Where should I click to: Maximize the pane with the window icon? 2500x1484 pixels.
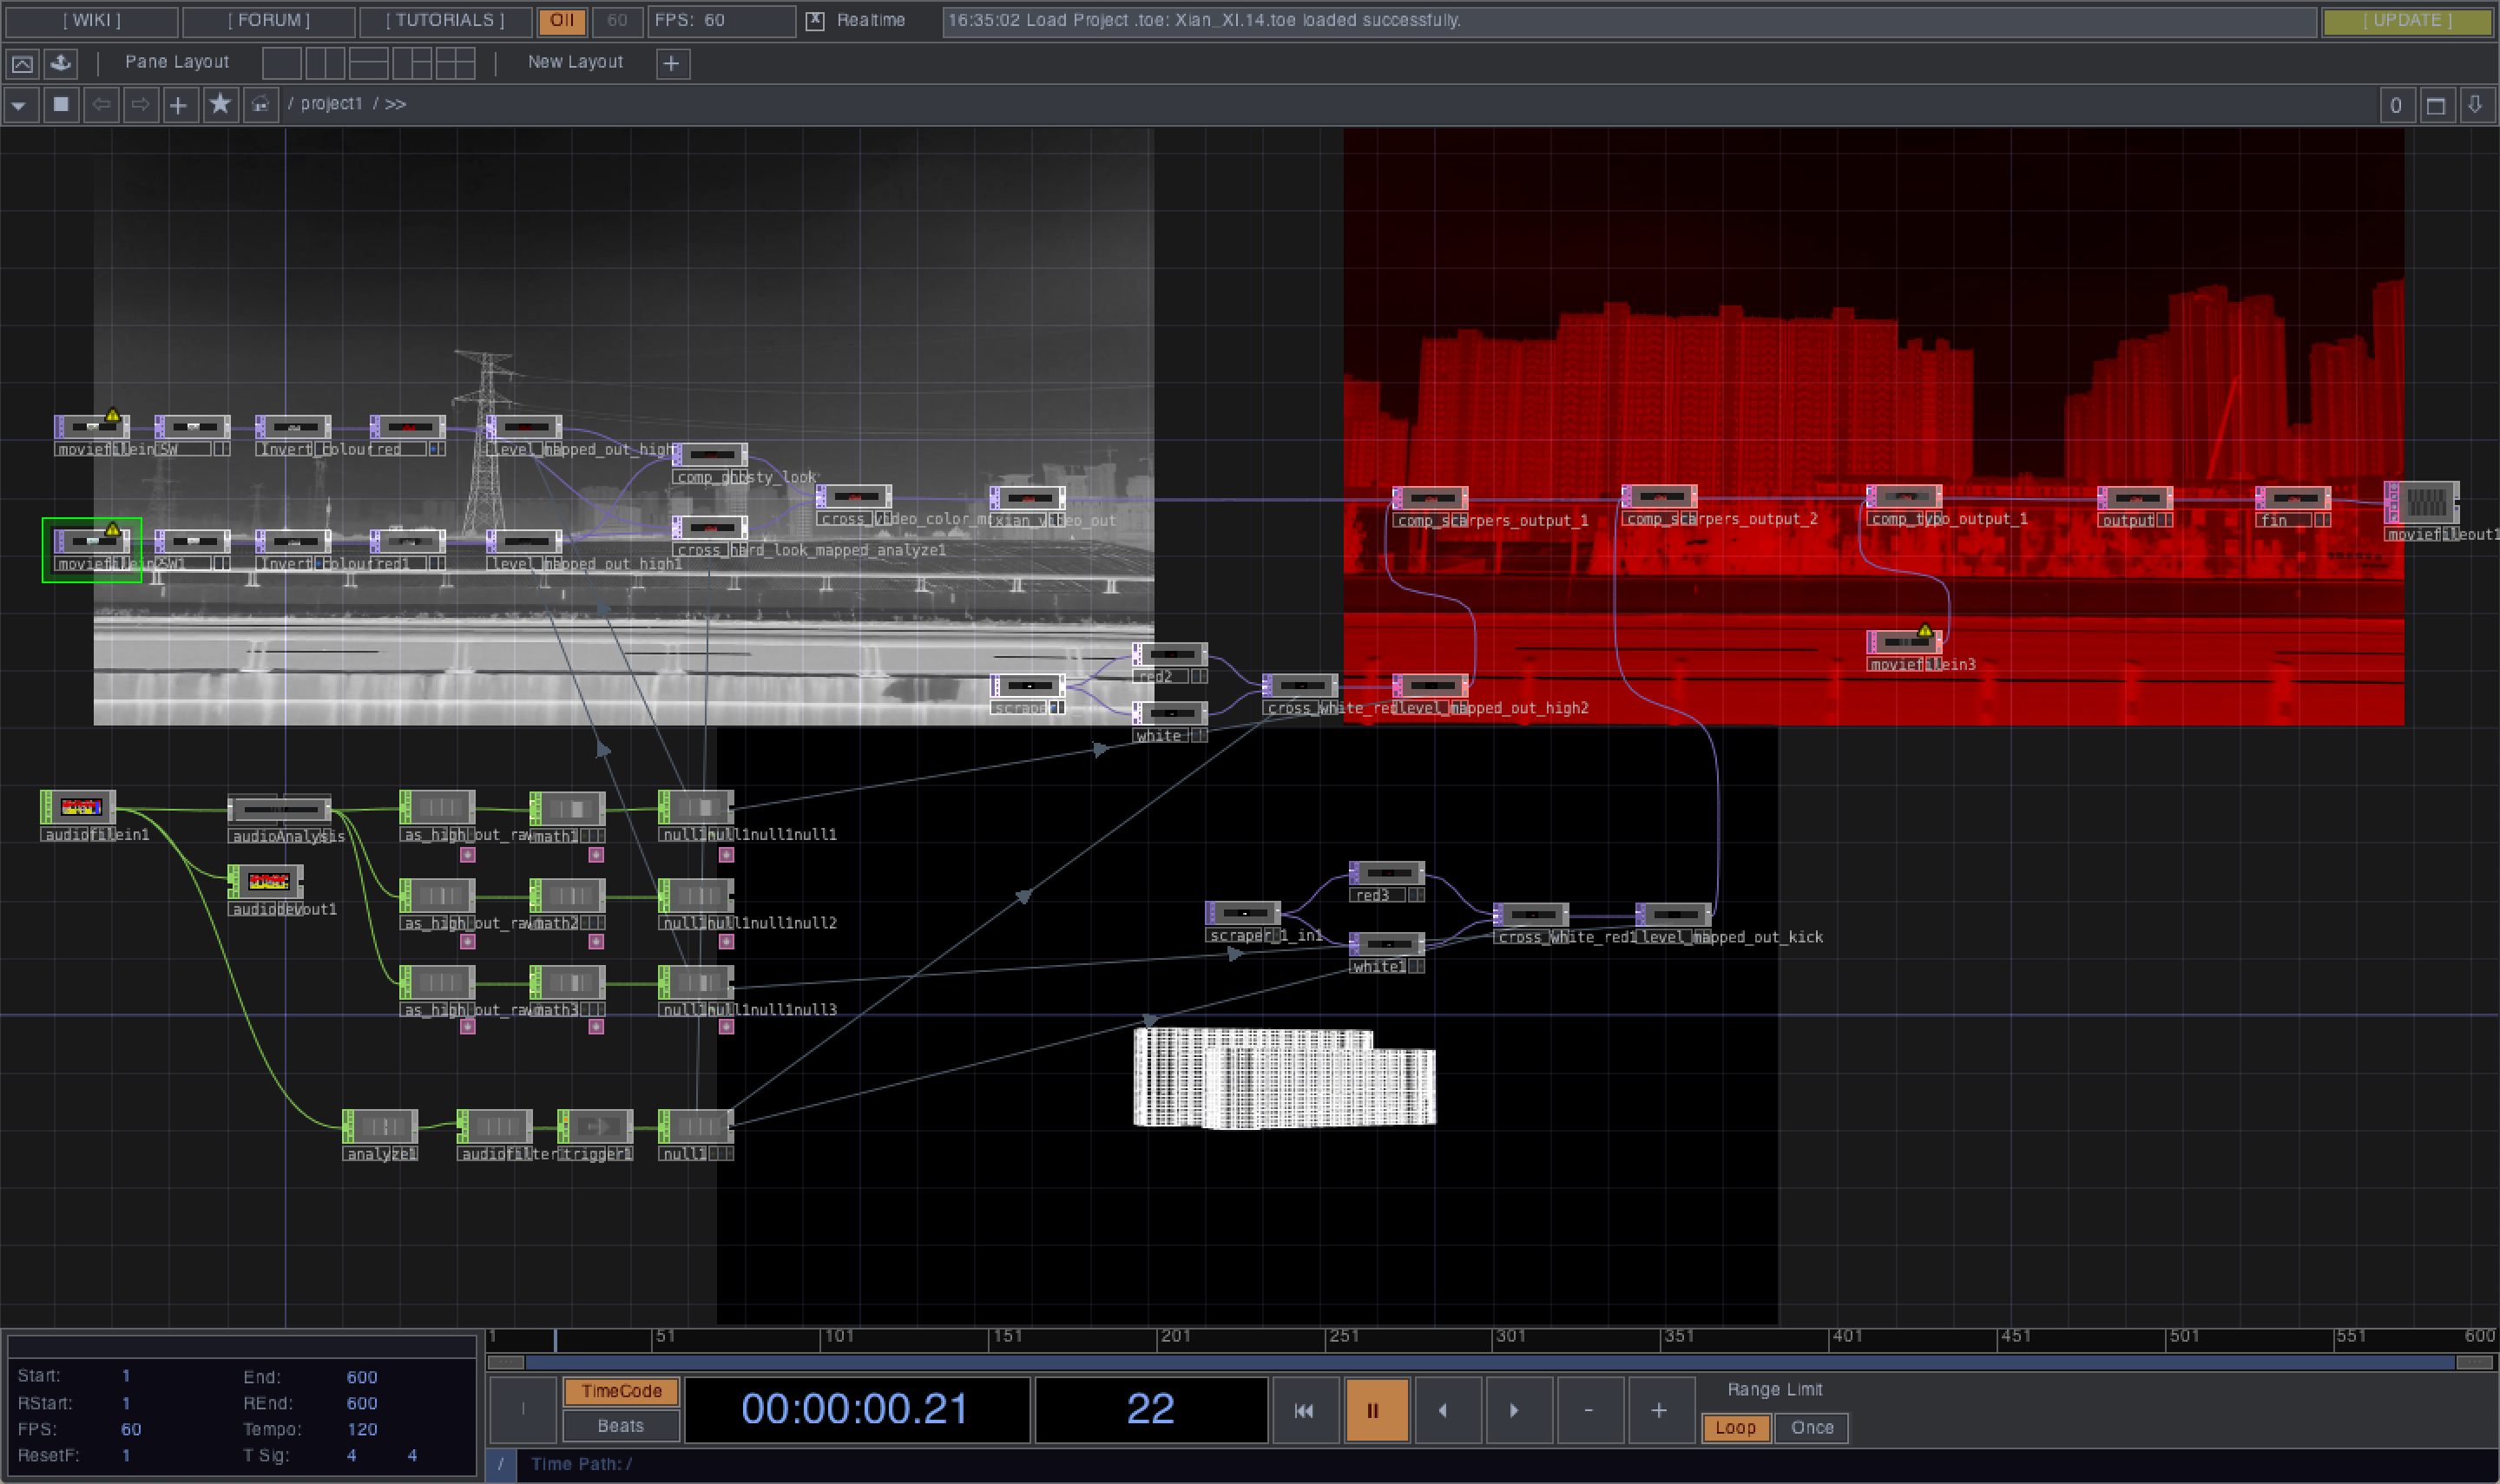2436,105
